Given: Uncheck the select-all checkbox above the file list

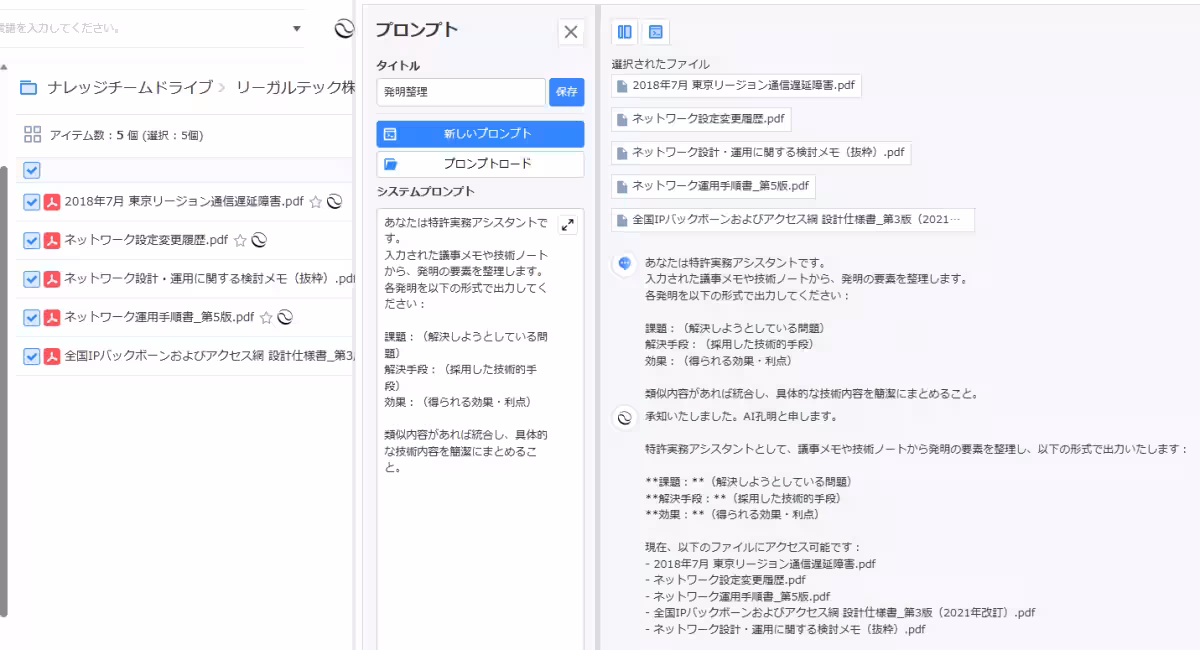Looking at the screenshot, I should (33, 170).
